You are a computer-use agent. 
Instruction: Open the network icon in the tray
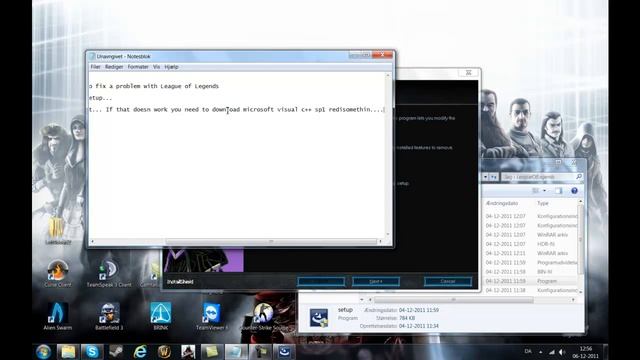click(x=552, y=352)
